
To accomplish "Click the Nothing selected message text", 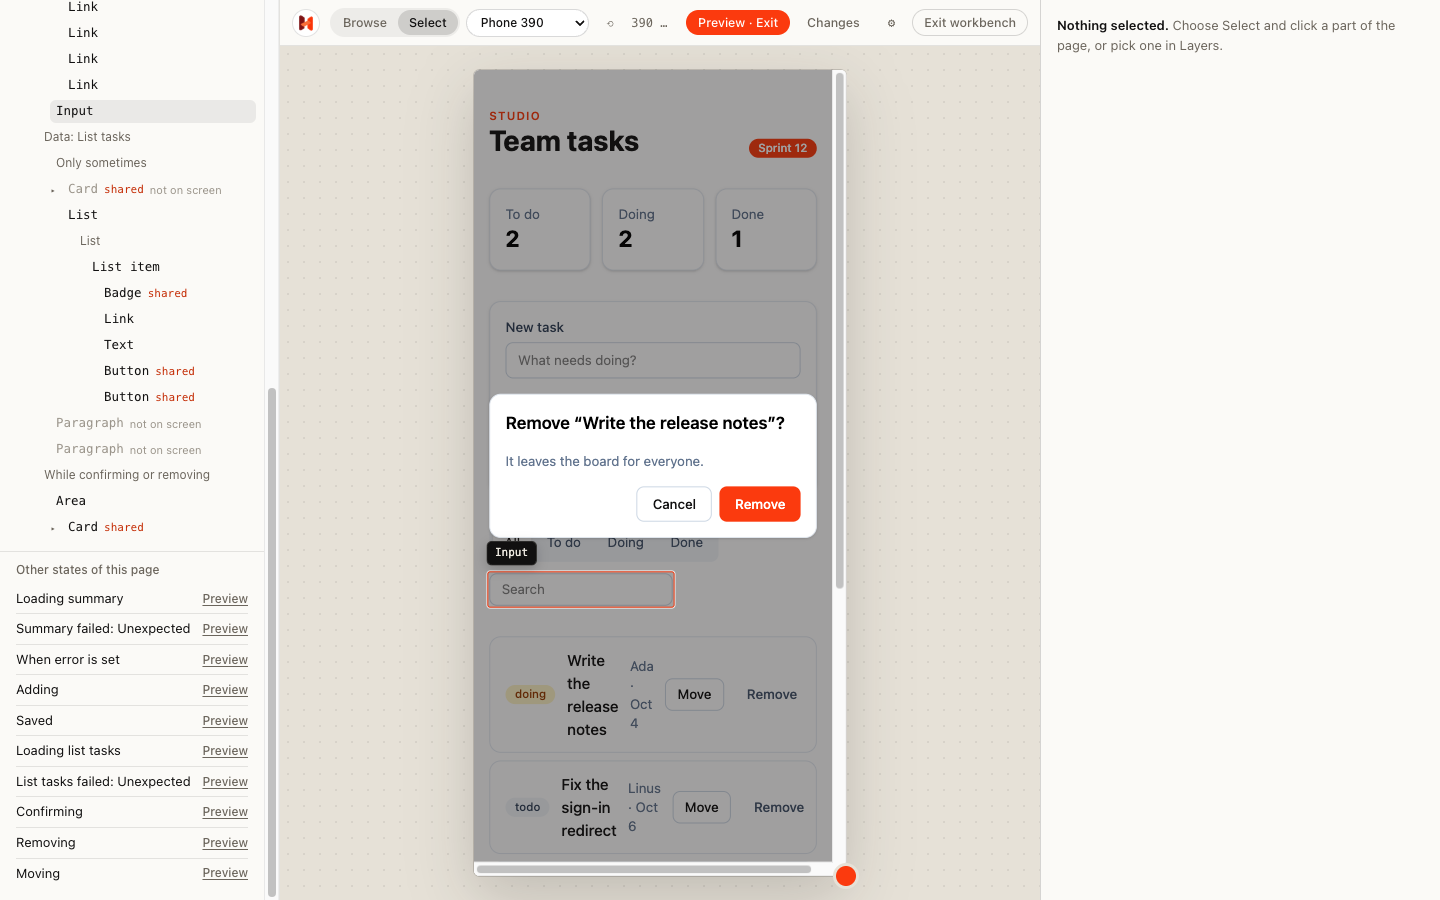I will coord(1226,36).
